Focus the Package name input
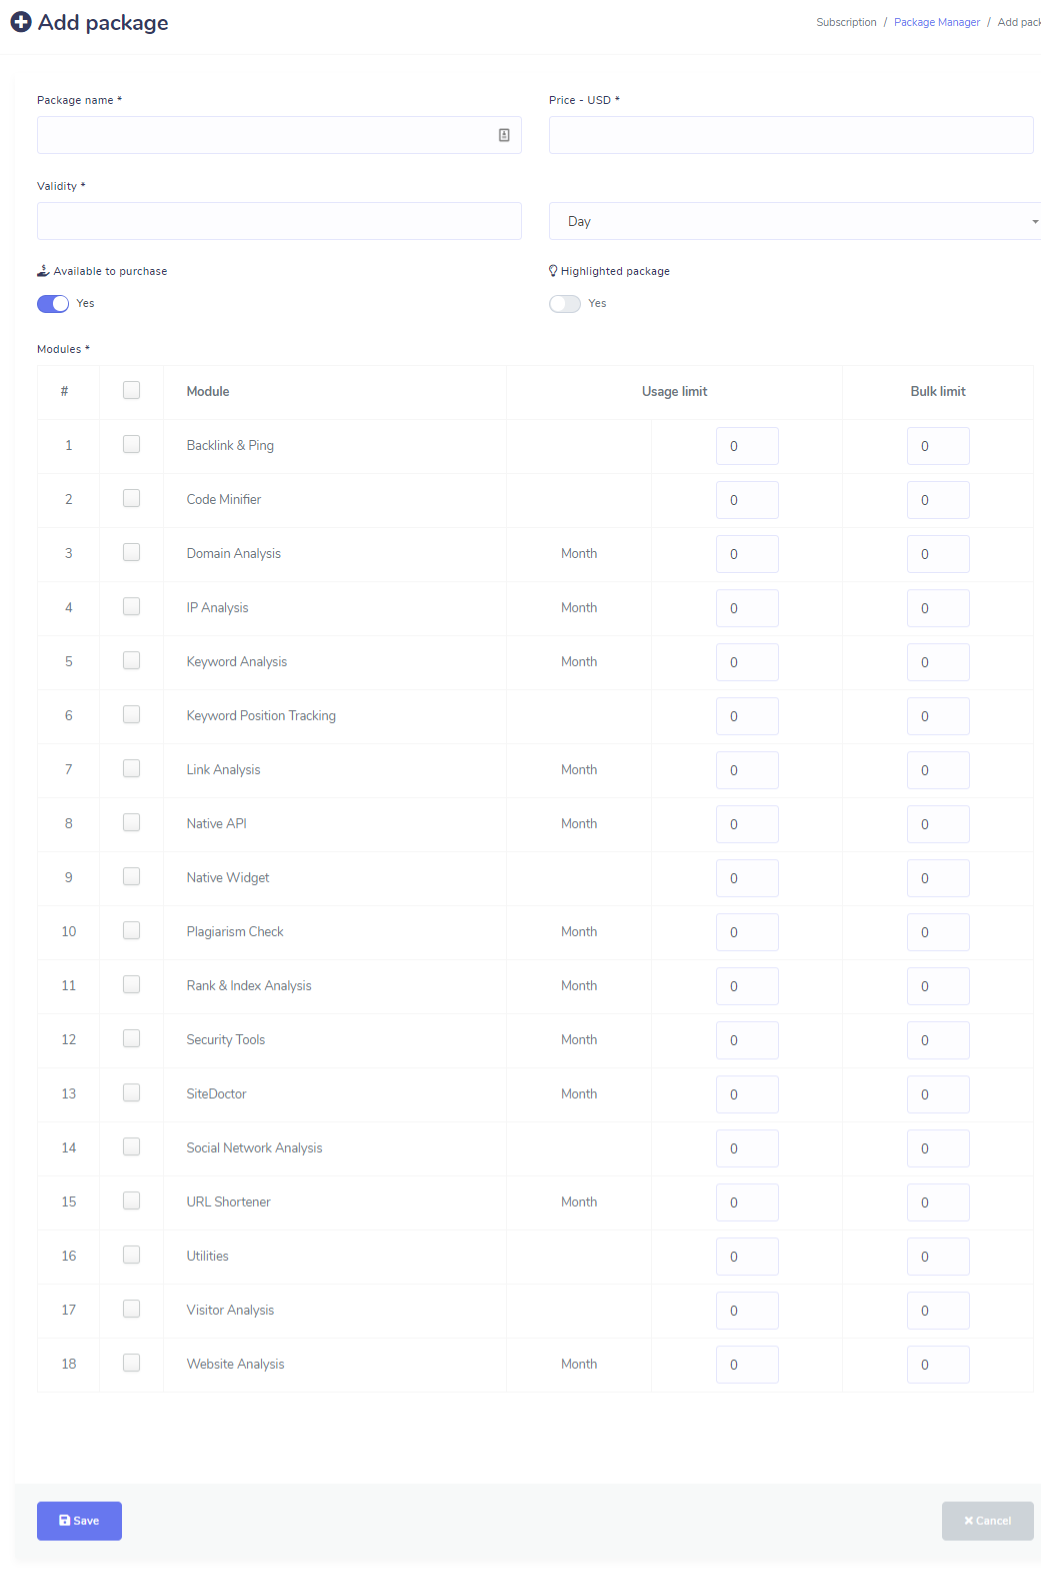1041x1578 pixels. pos(265,135)
